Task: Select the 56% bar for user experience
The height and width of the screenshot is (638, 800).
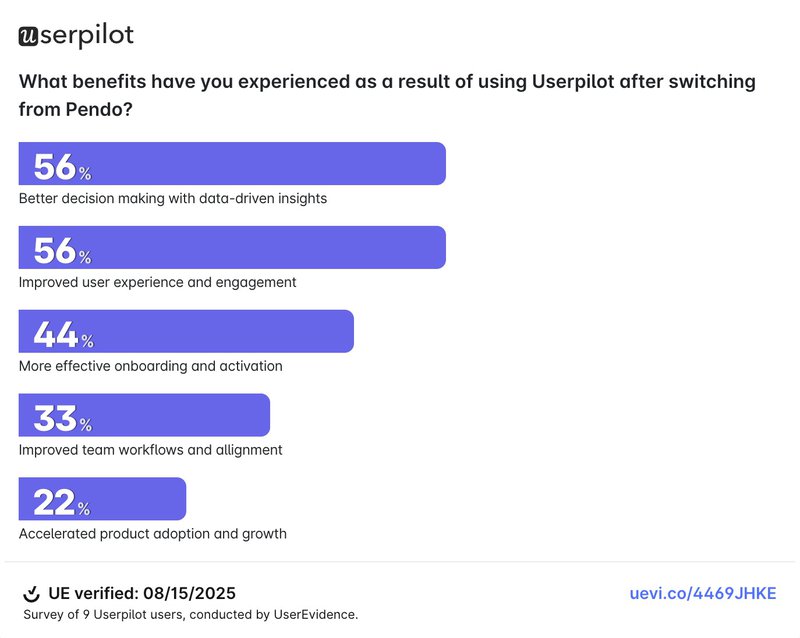Action: (232, 248)
